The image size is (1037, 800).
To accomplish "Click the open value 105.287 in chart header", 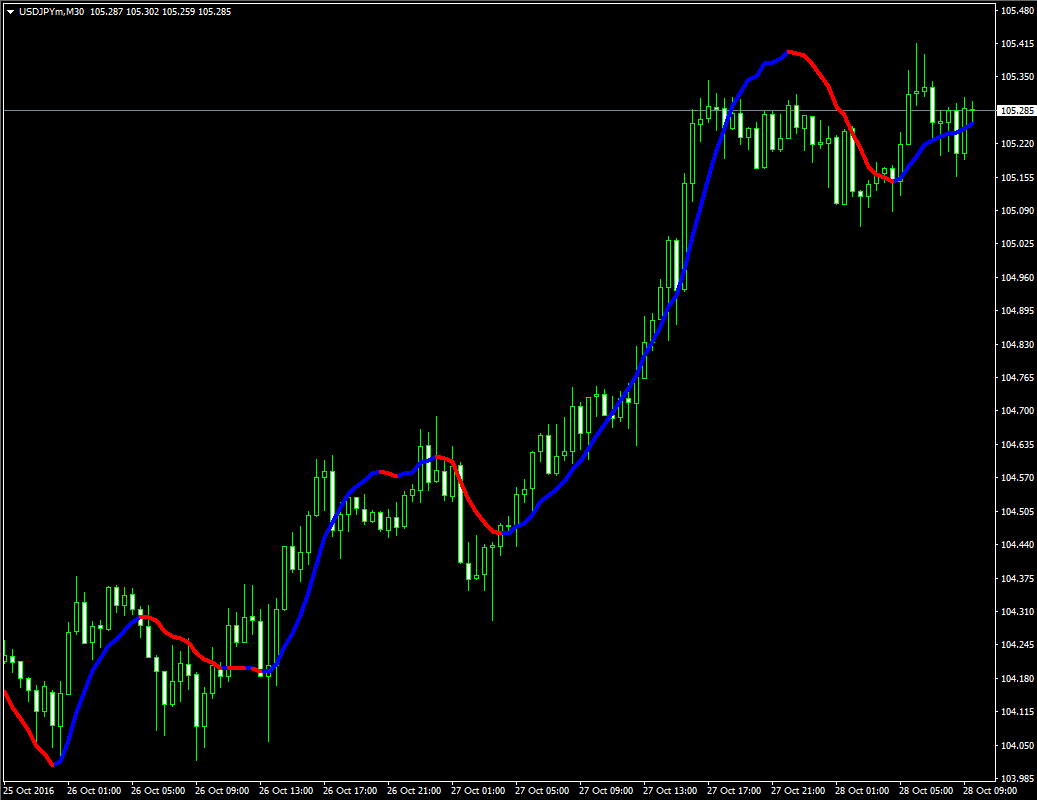I will pos(106,12).
